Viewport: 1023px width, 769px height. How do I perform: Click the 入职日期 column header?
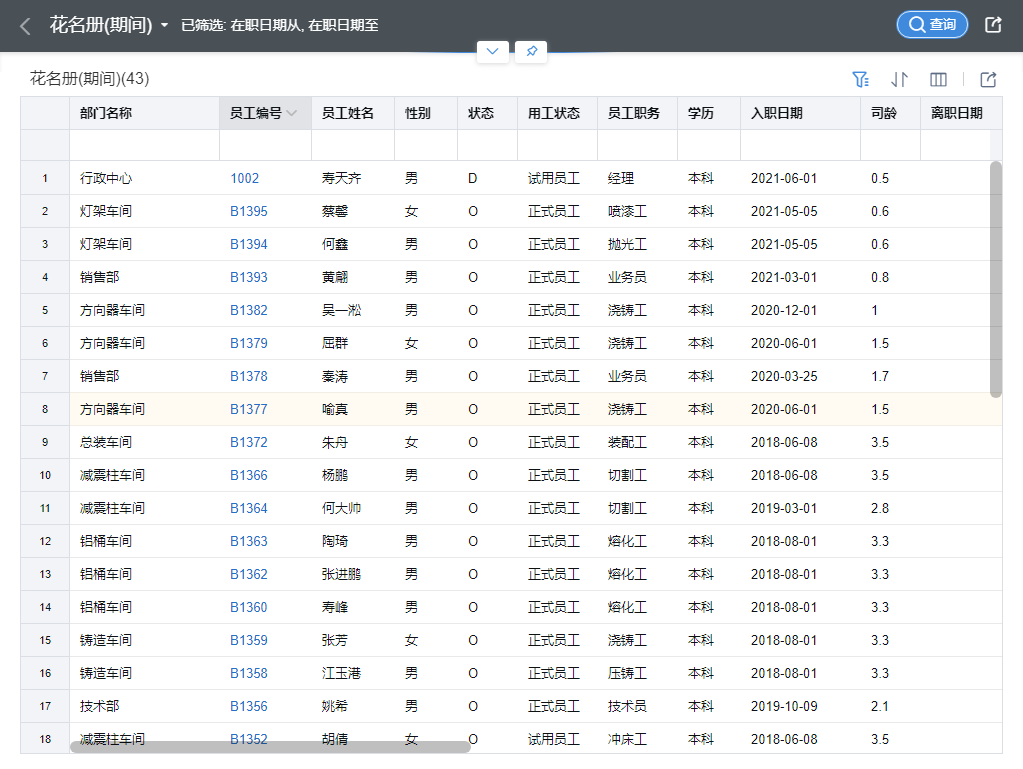(x=801, y=113)
